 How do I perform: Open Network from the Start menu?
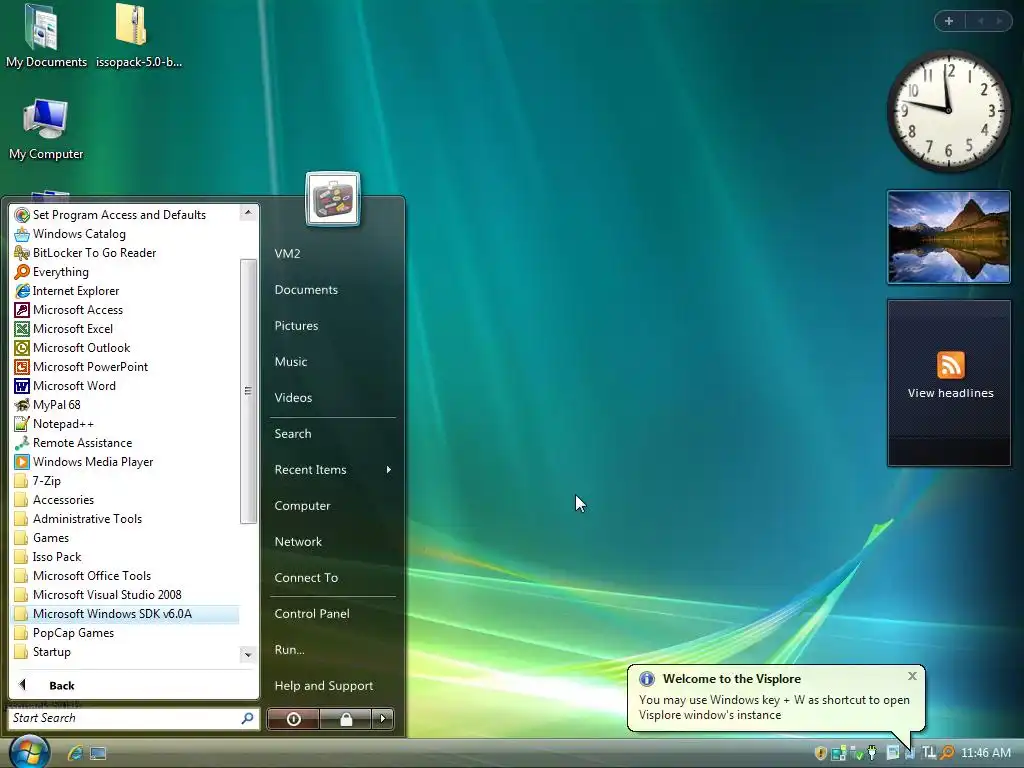tap(333, 541)
